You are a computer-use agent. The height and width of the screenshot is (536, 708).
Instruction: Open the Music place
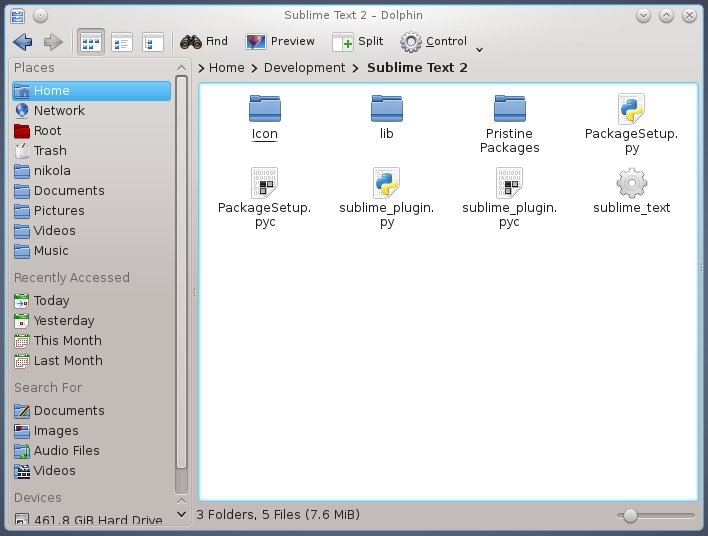(92, 251)
